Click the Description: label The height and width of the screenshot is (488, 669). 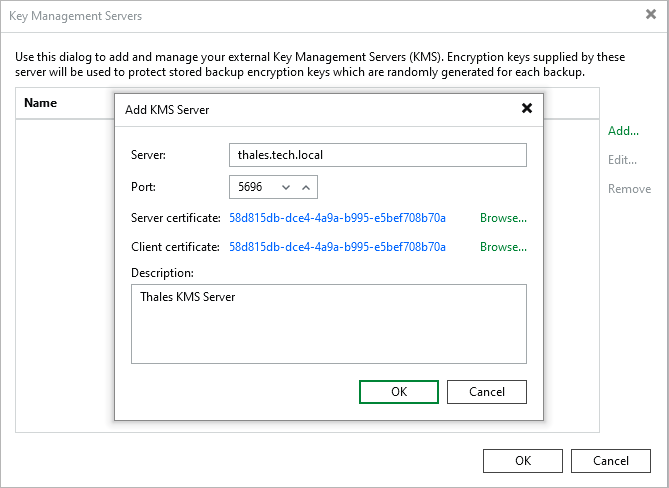[162, 273]
